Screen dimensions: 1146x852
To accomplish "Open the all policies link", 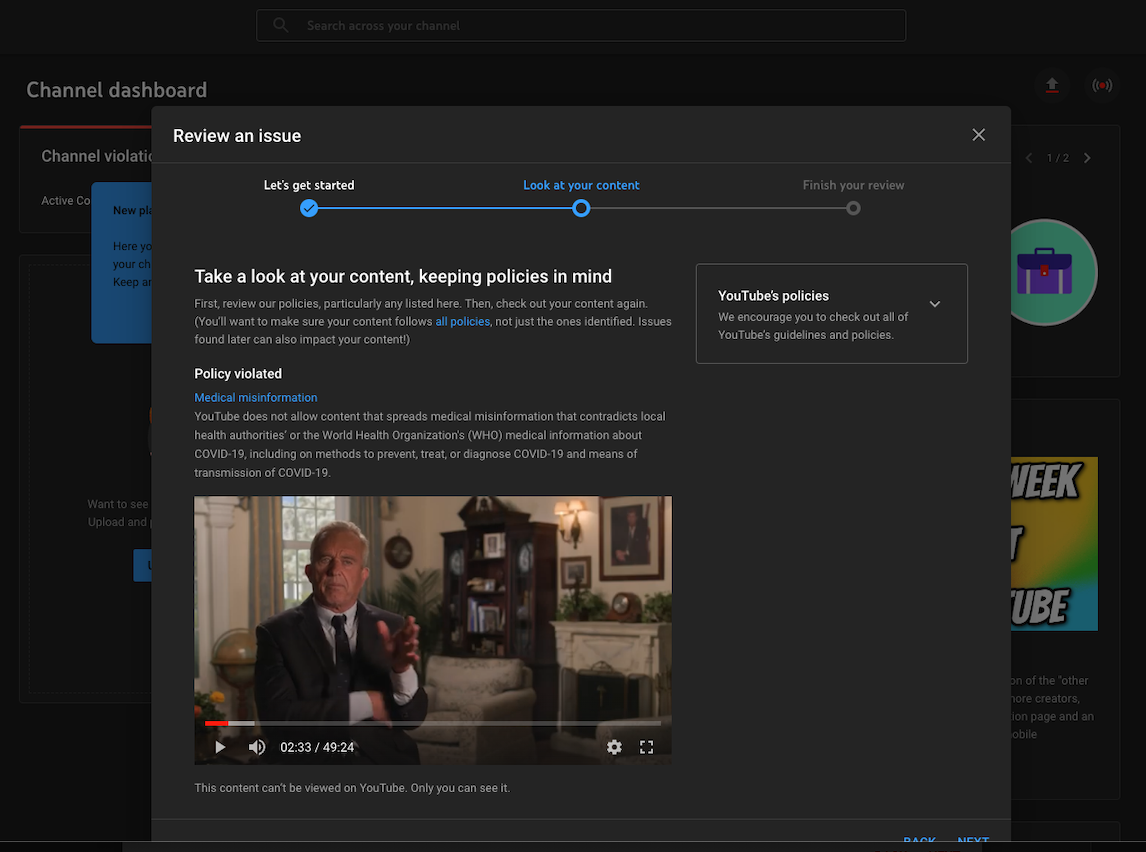I will point(462,322).
